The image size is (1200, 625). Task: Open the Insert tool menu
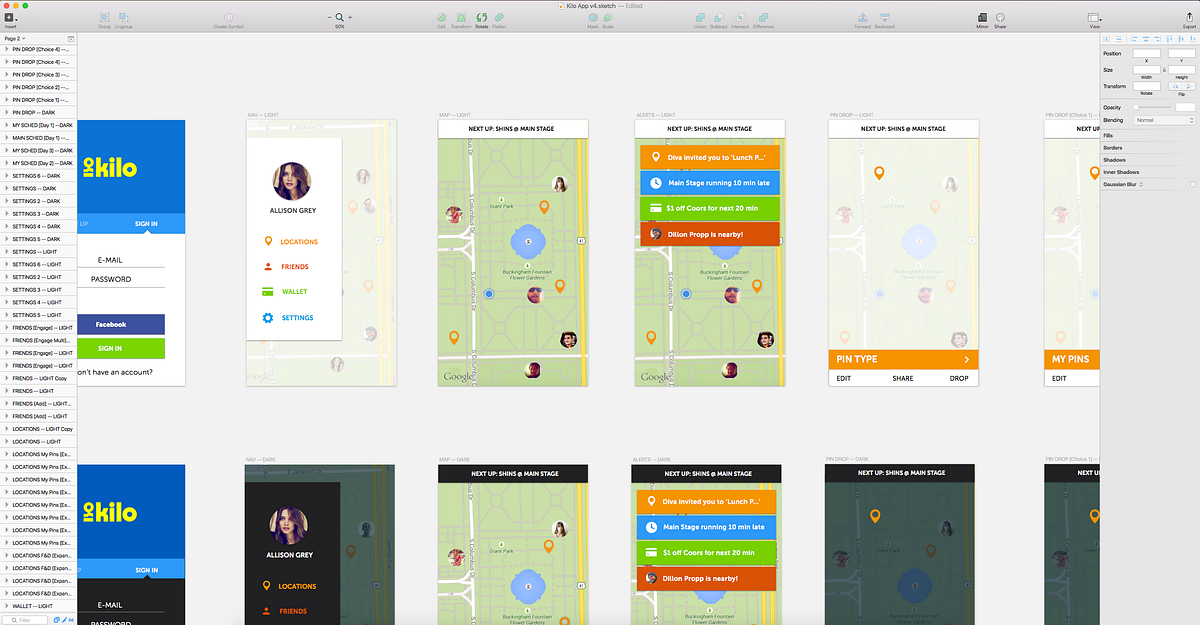pyautogui.click(x=11, y=18)
